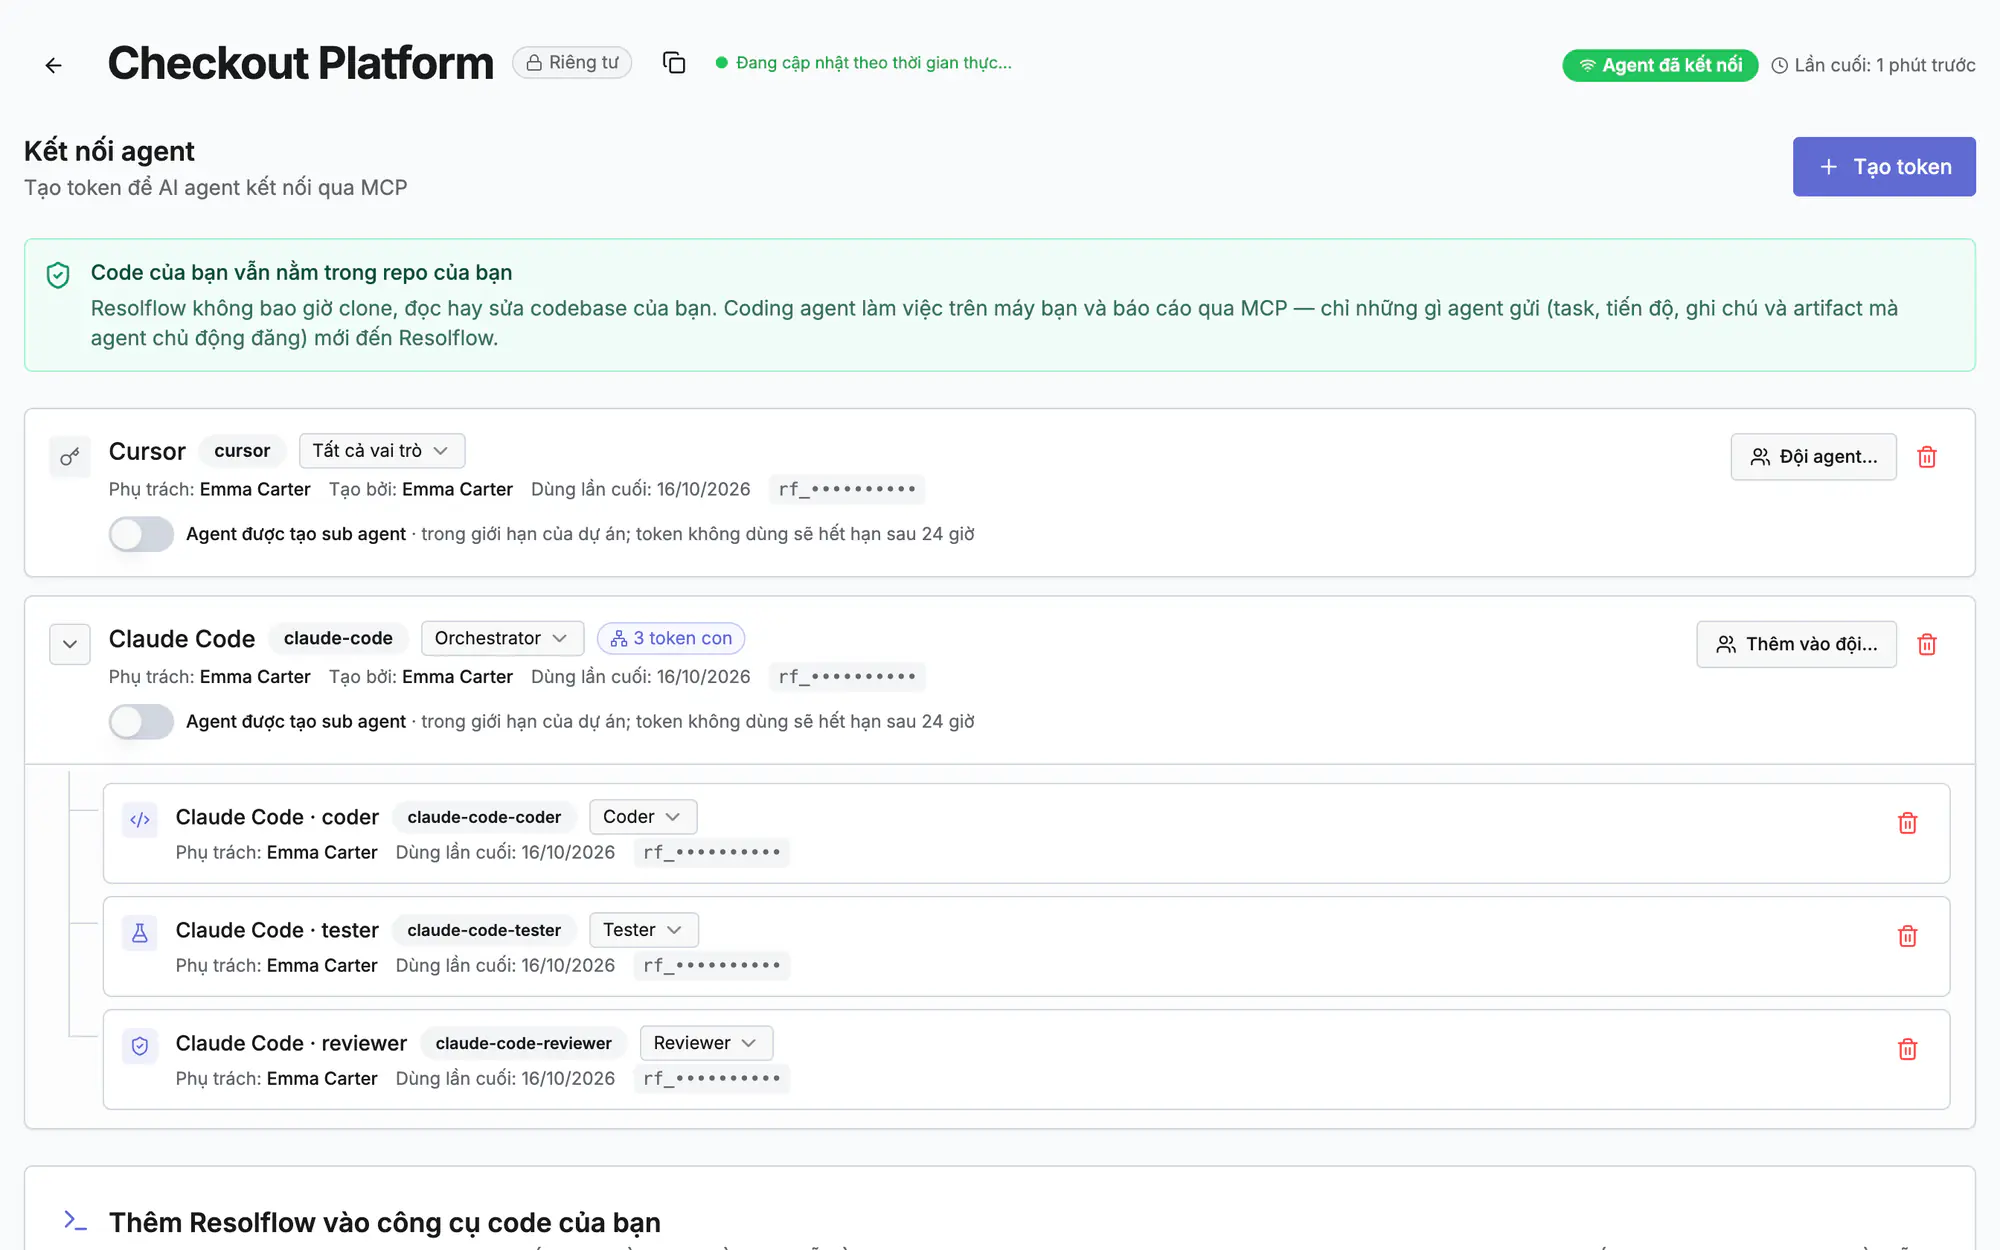Delete the Claude Code · tester token

point(1908,936)
